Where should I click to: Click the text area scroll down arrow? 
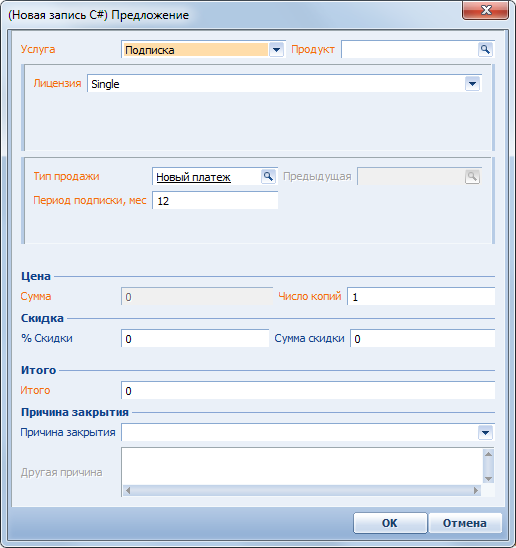tap(488, 479)
